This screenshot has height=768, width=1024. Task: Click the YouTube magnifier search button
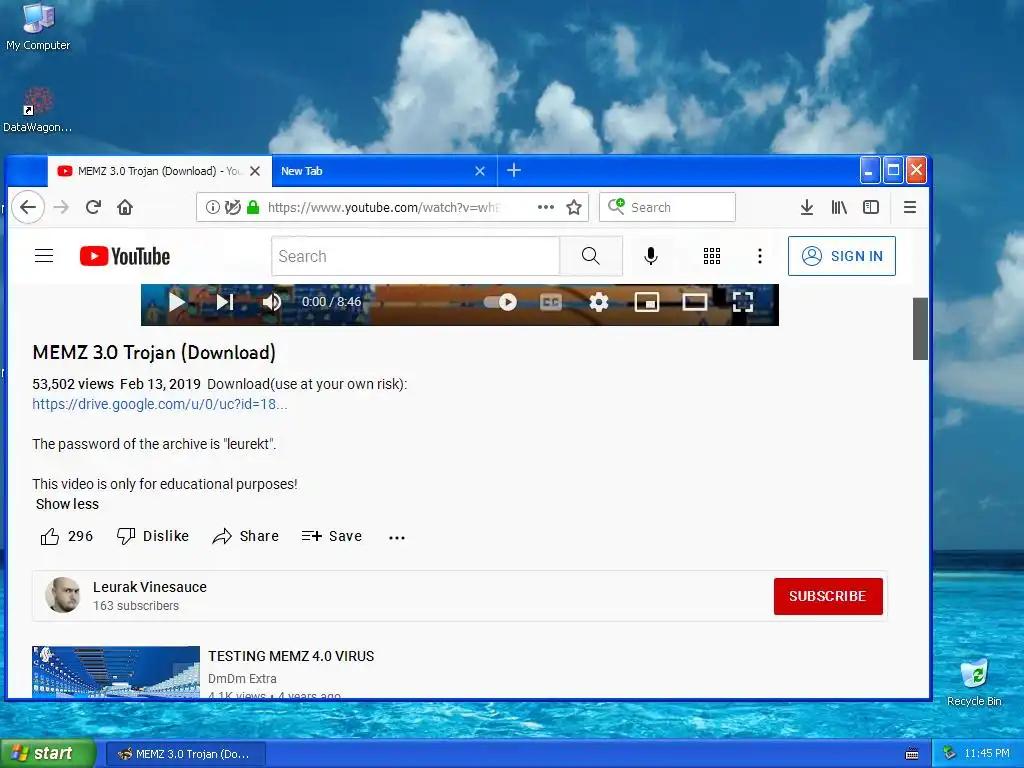(x=590, y=256)
